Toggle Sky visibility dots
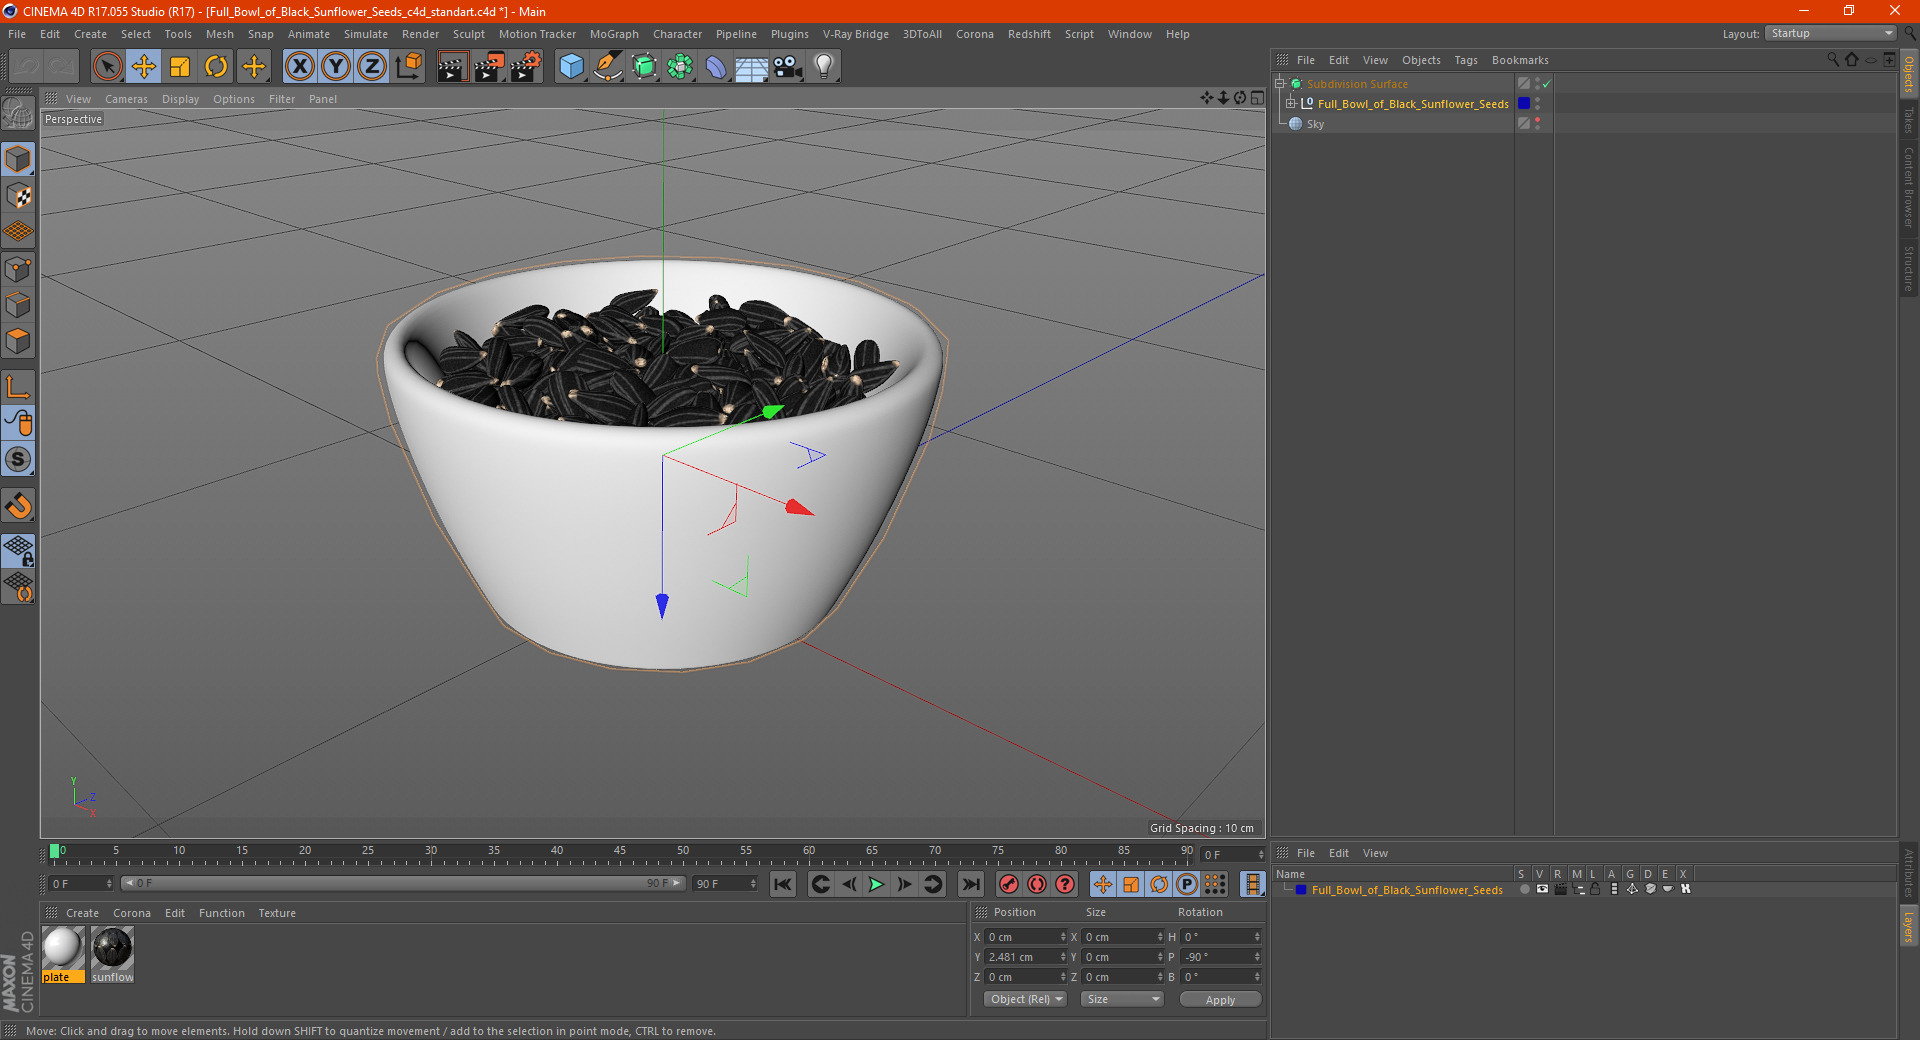 coord(1537,124)
